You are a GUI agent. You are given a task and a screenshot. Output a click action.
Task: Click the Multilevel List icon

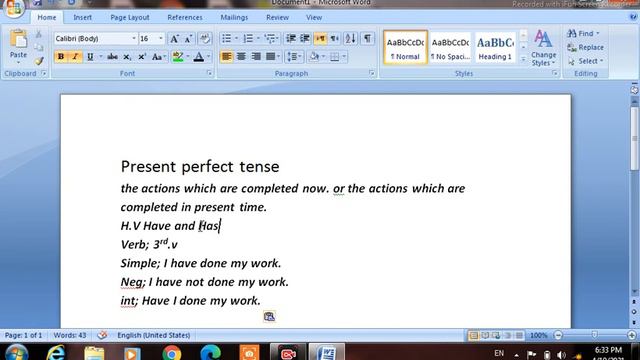269,39
